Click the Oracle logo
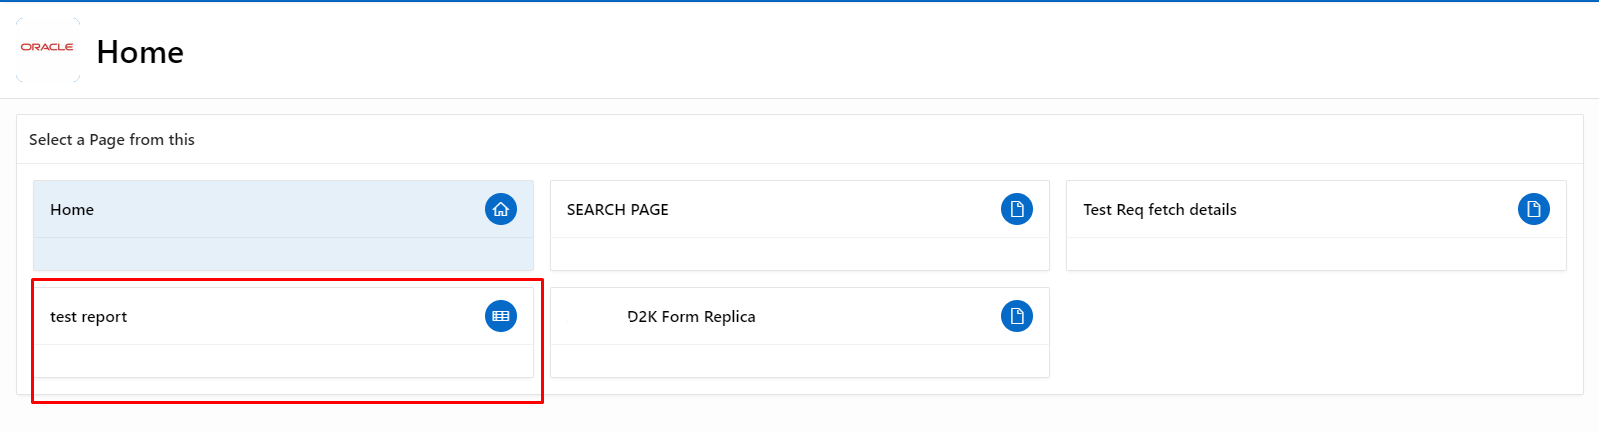 [47, 48]
